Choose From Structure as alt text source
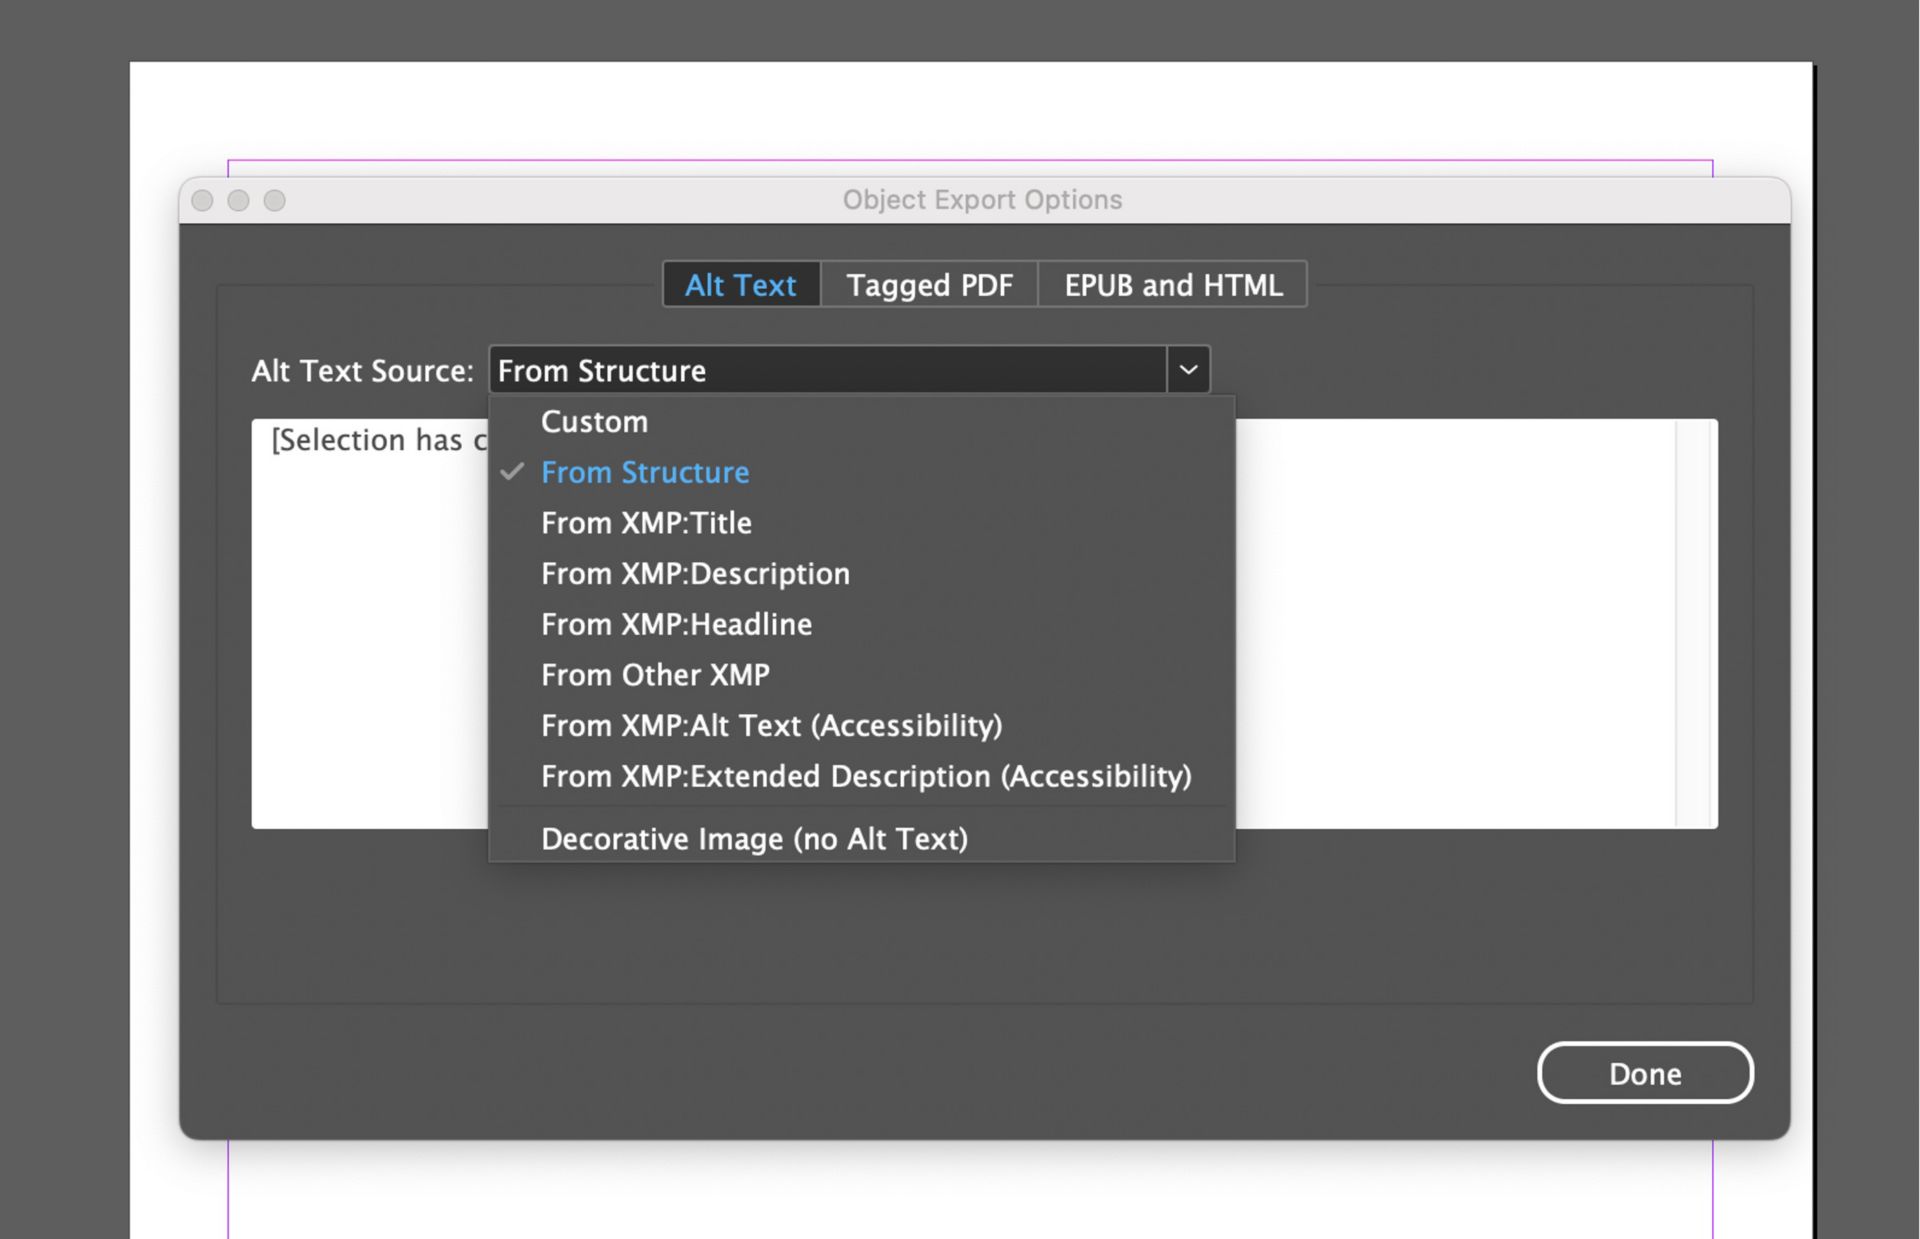This screenshot has width=1920, height=1239. pos(645,472)
